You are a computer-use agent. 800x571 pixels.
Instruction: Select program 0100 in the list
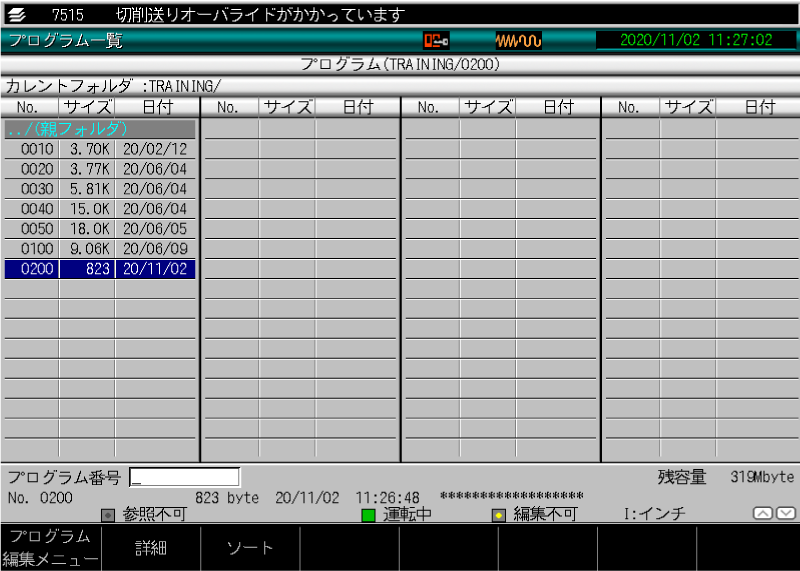(100, 249)
